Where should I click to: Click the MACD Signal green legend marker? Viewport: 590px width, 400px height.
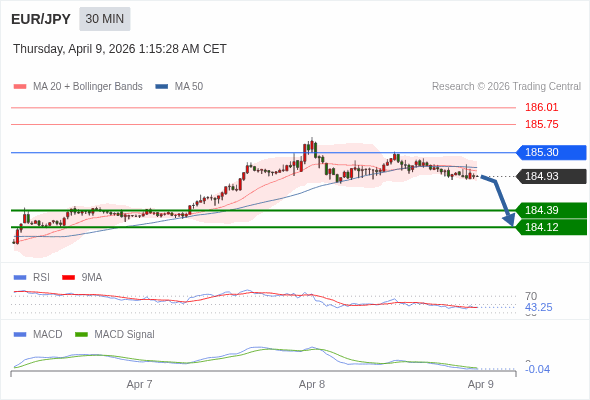(81, 334)
